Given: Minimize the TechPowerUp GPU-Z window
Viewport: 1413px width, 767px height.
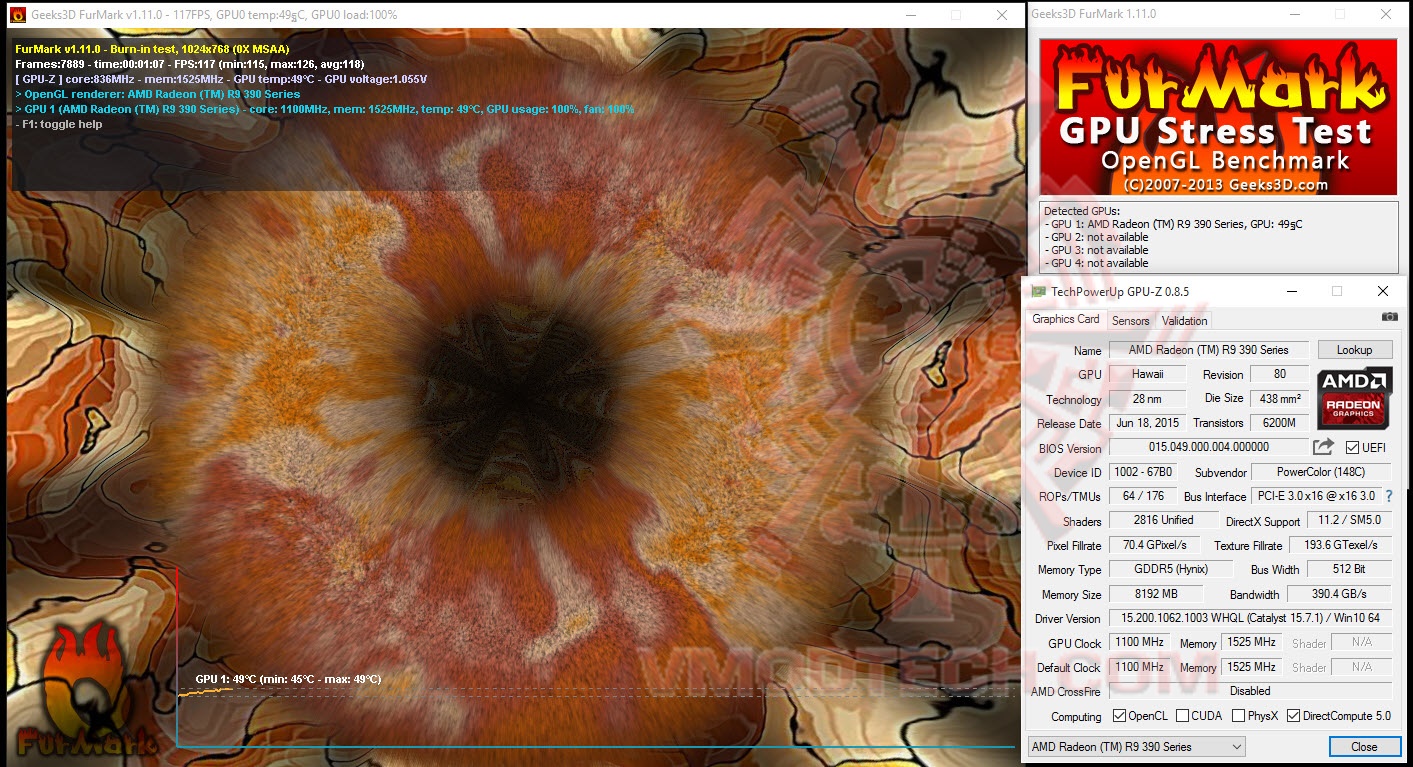Looking at the screenshot, I should point(1290,292).
